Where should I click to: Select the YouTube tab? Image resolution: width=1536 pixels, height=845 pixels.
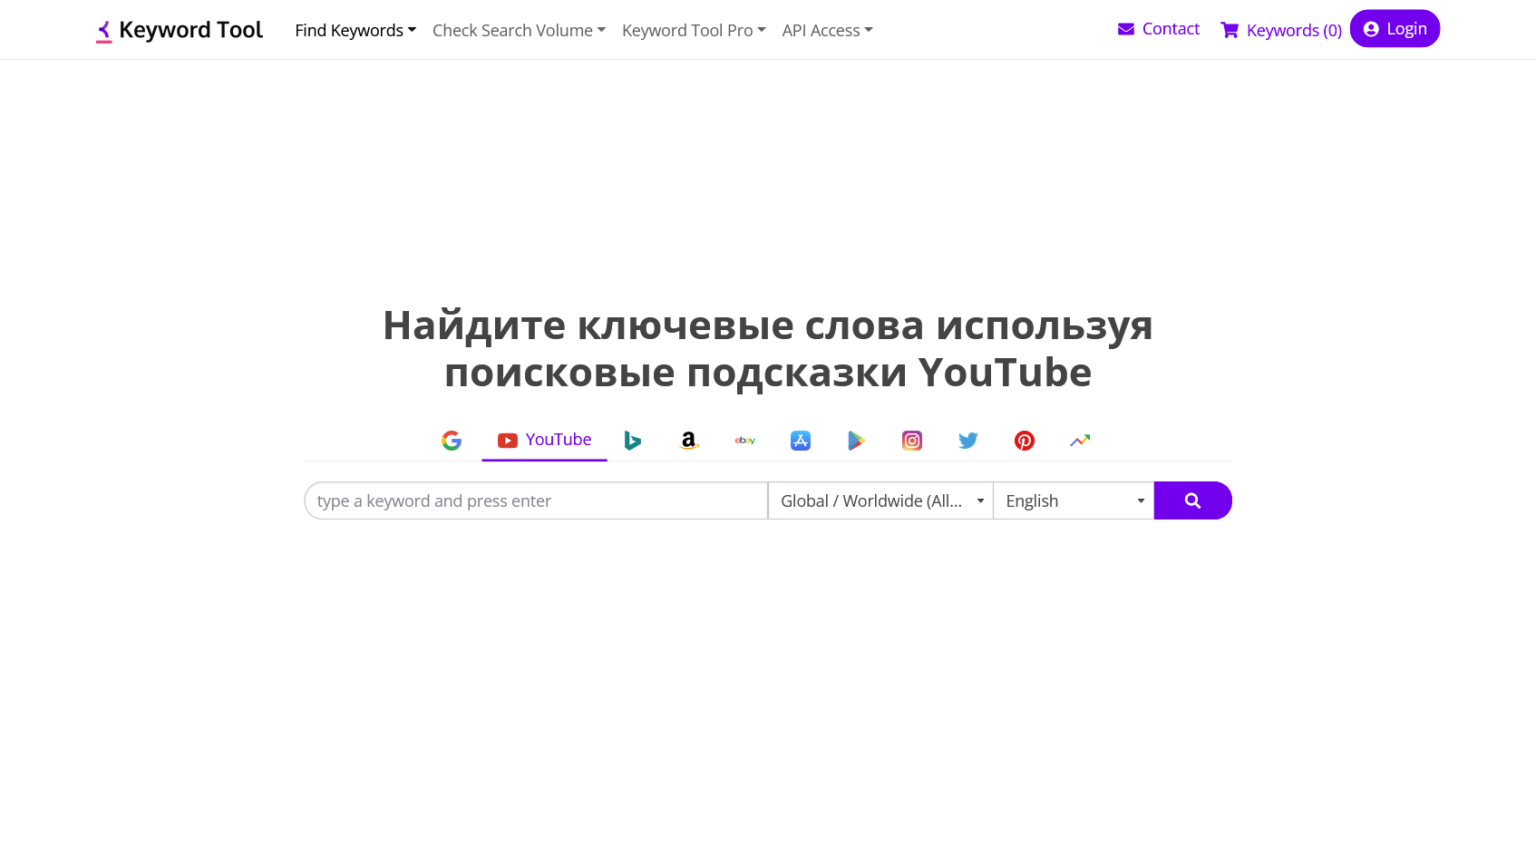point(544,440)
